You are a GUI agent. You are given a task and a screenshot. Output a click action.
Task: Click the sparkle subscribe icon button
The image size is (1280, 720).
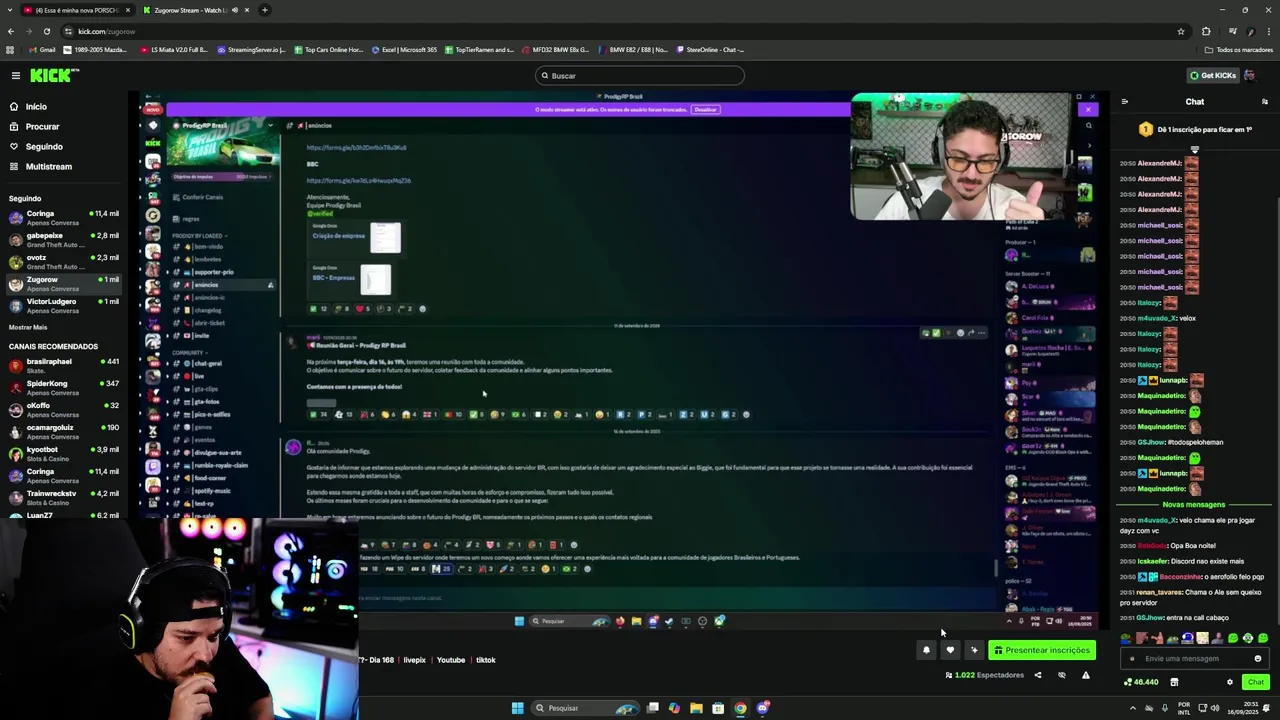(974, 650)
